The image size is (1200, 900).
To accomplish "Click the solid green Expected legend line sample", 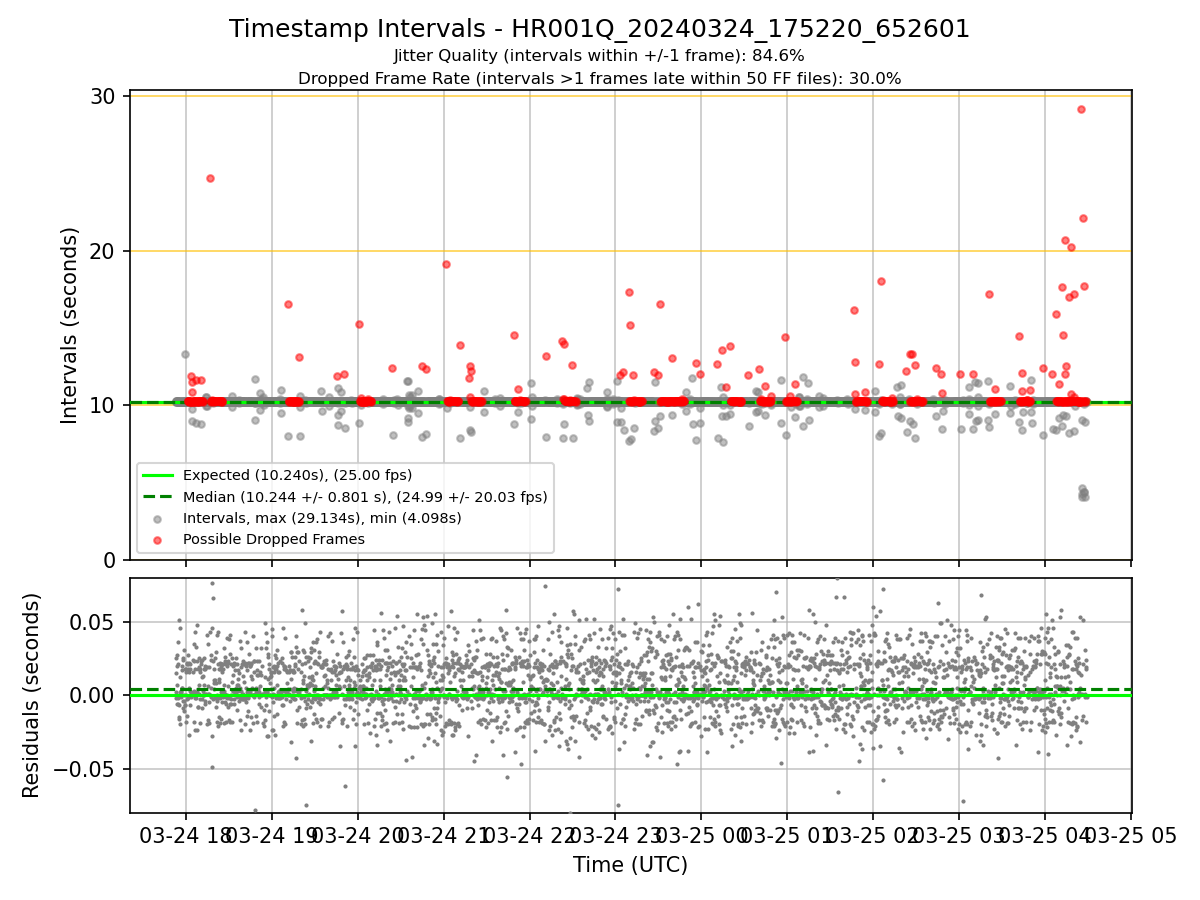I will click(158, 475).
